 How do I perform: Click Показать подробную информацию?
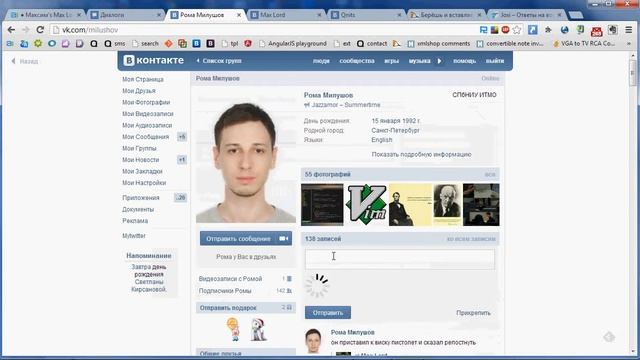421,154
